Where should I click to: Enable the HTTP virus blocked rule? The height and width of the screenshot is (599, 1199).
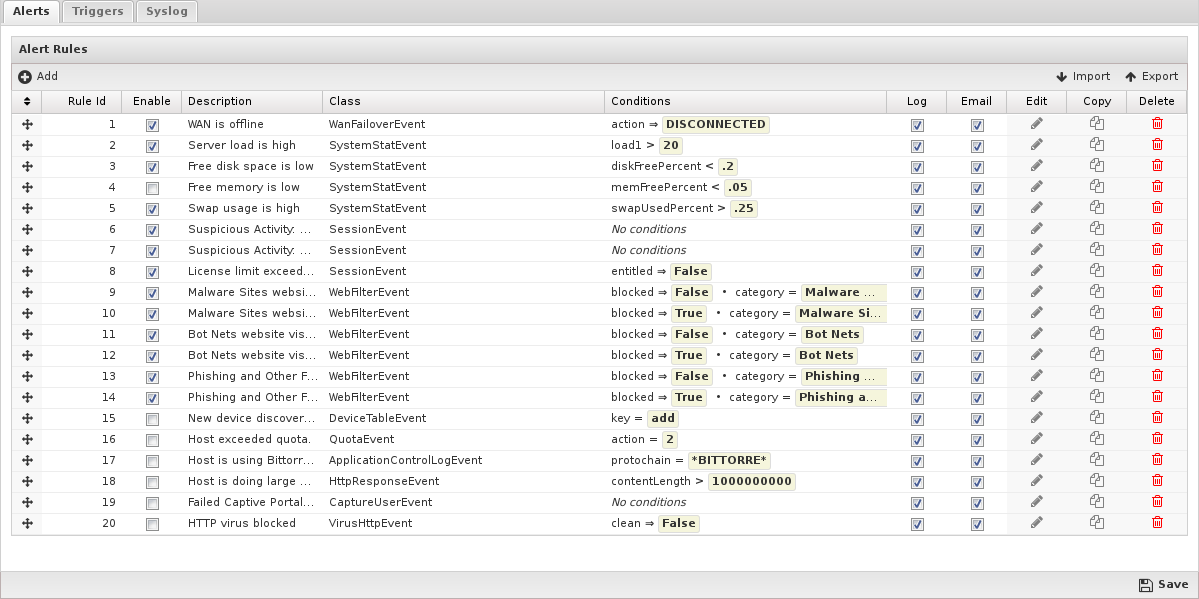pos(152,524)
